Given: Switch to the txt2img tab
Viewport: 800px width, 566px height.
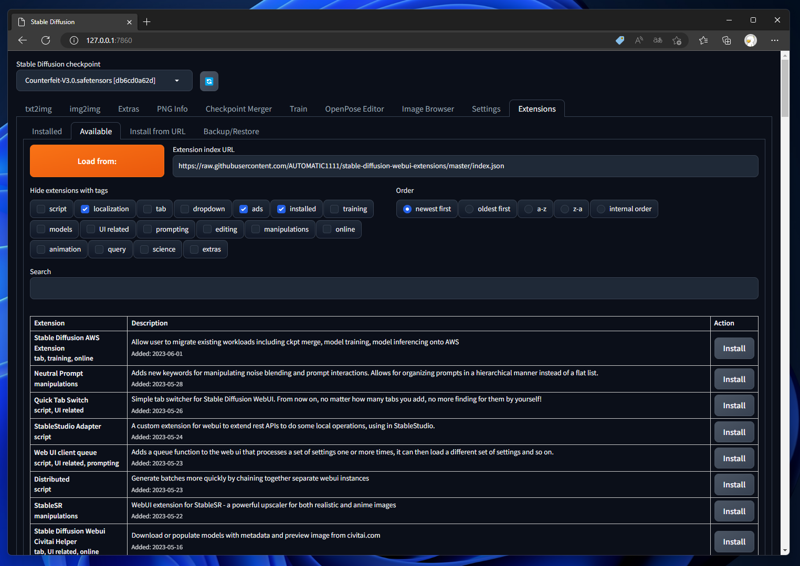Looking at the screenshot, I should (38, 109).
